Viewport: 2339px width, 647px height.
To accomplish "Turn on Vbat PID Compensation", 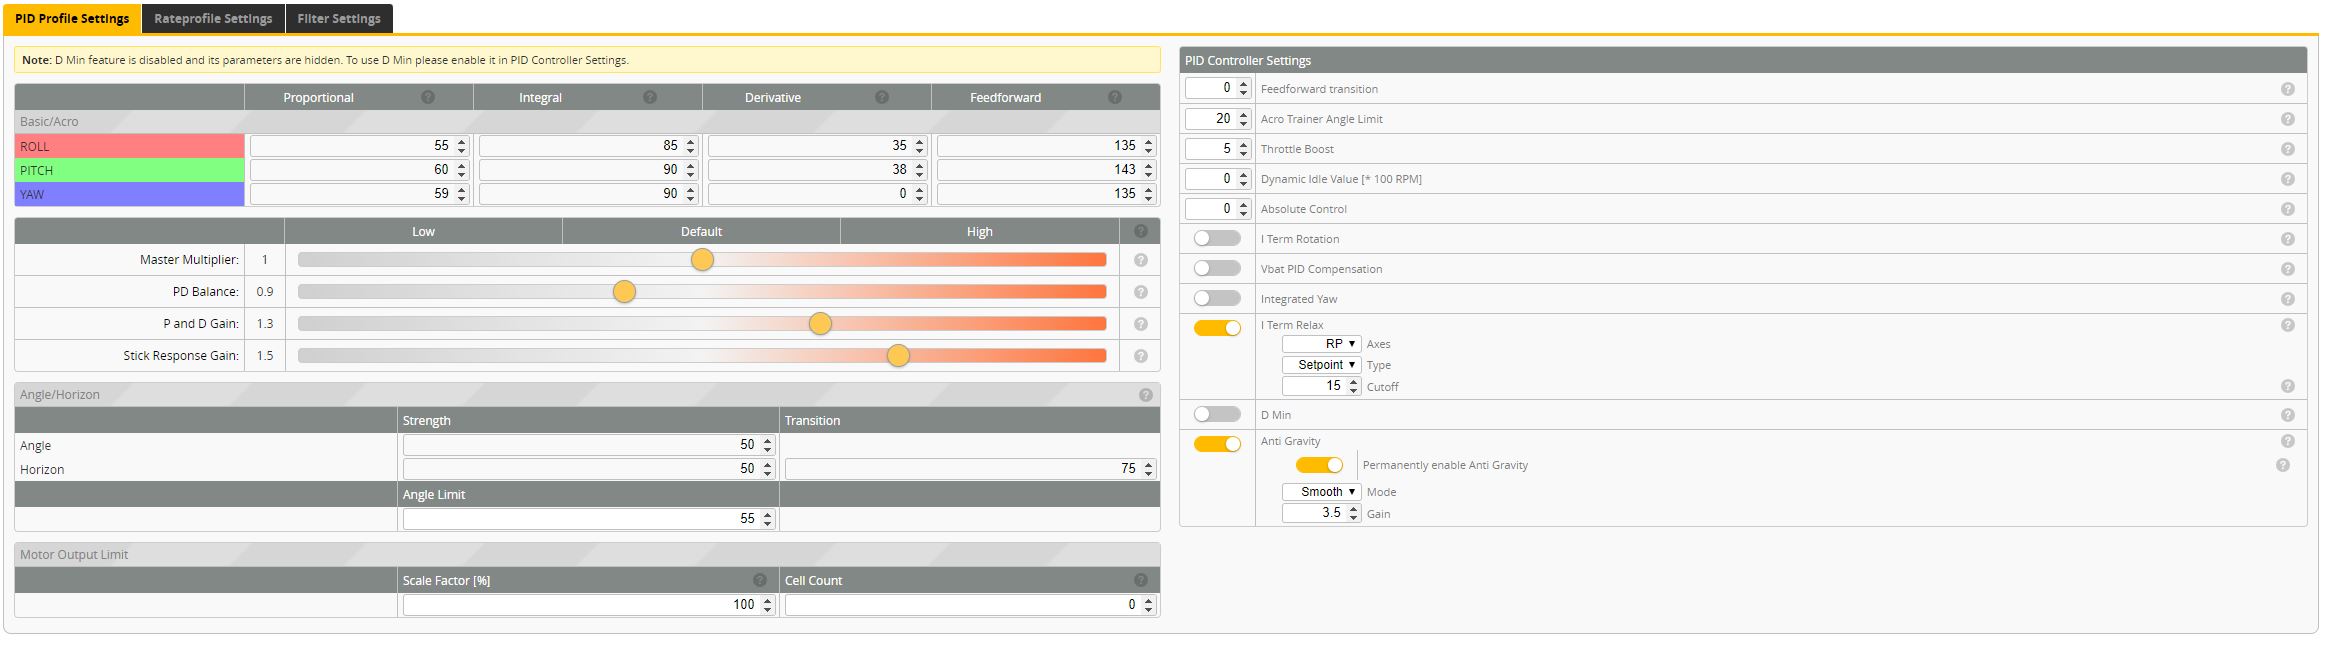I will tap(1217, 268).
